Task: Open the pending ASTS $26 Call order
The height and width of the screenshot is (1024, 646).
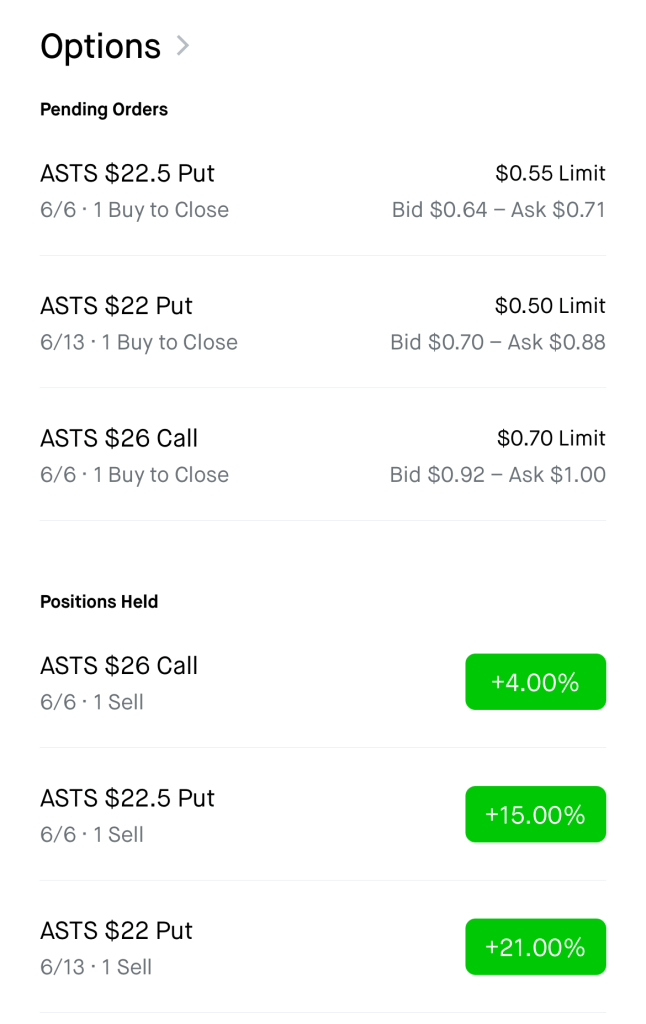Action: [119, 438]
